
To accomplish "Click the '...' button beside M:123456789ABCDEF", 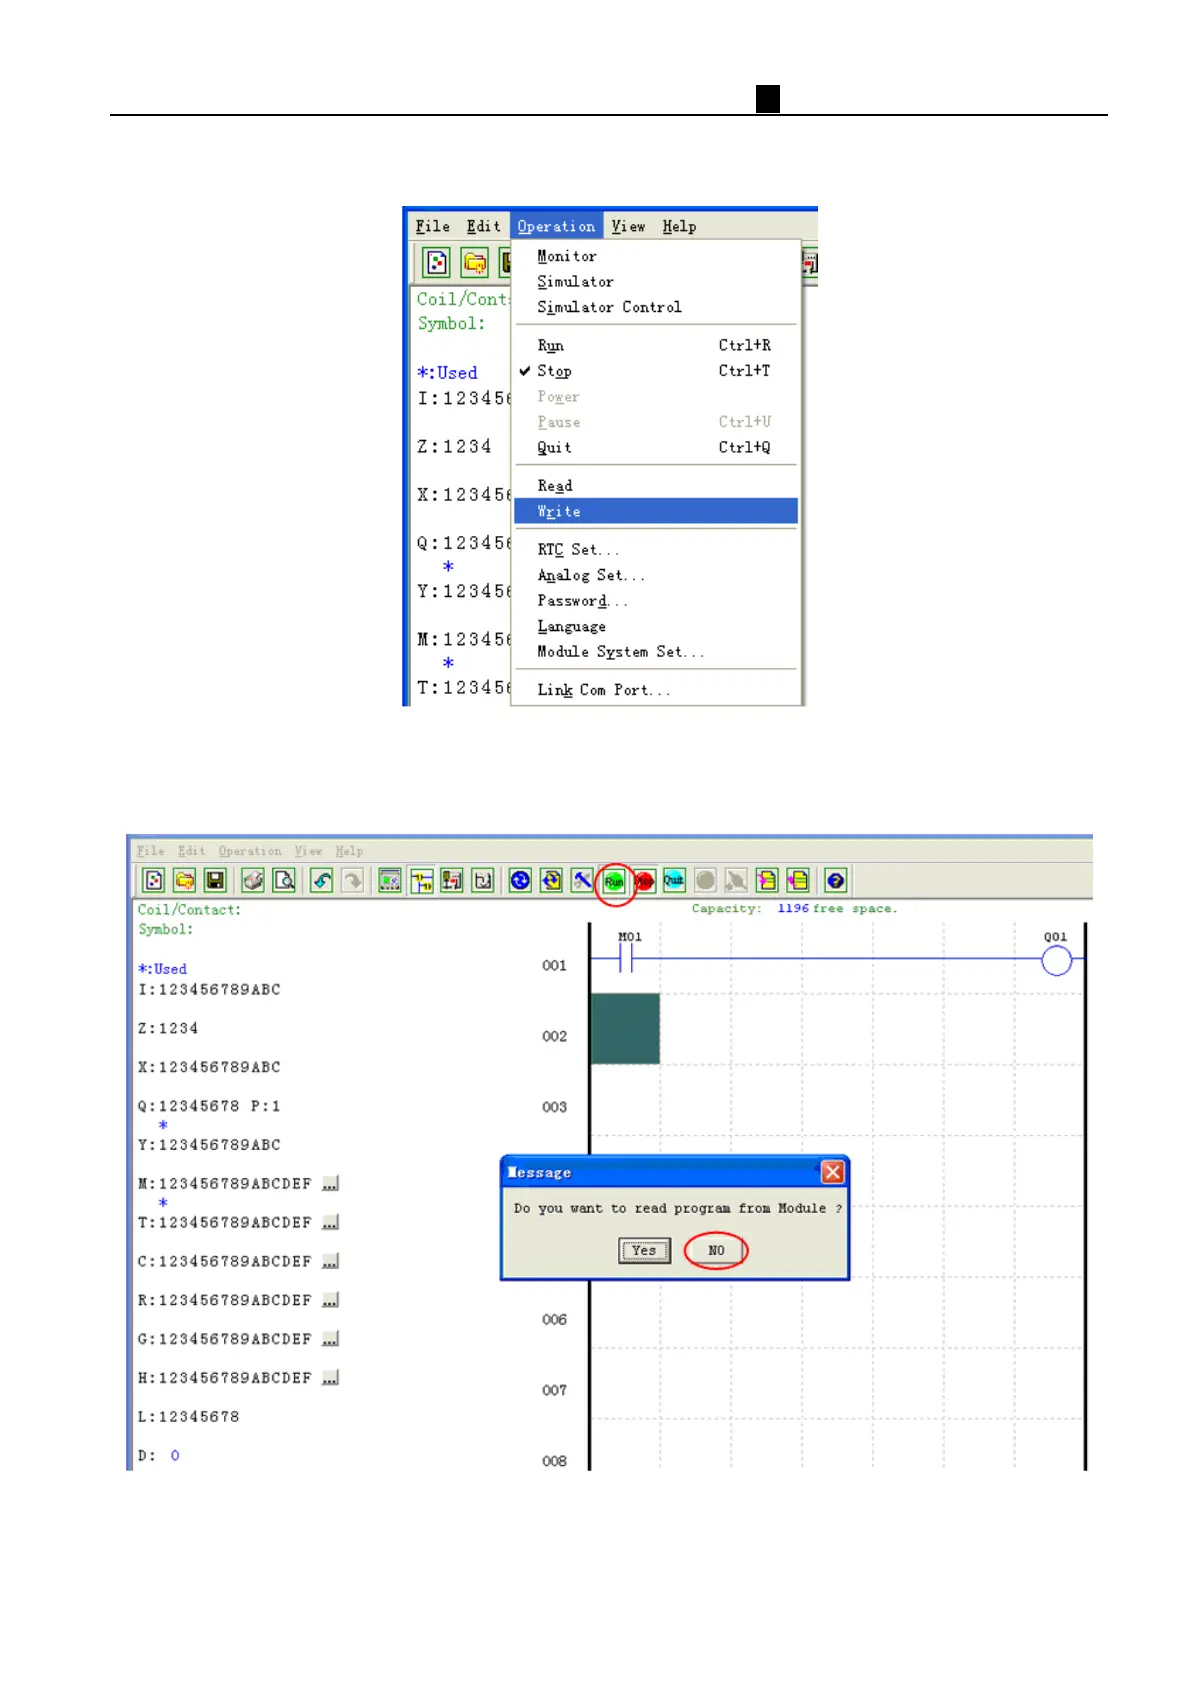I will coord(331,1184).
